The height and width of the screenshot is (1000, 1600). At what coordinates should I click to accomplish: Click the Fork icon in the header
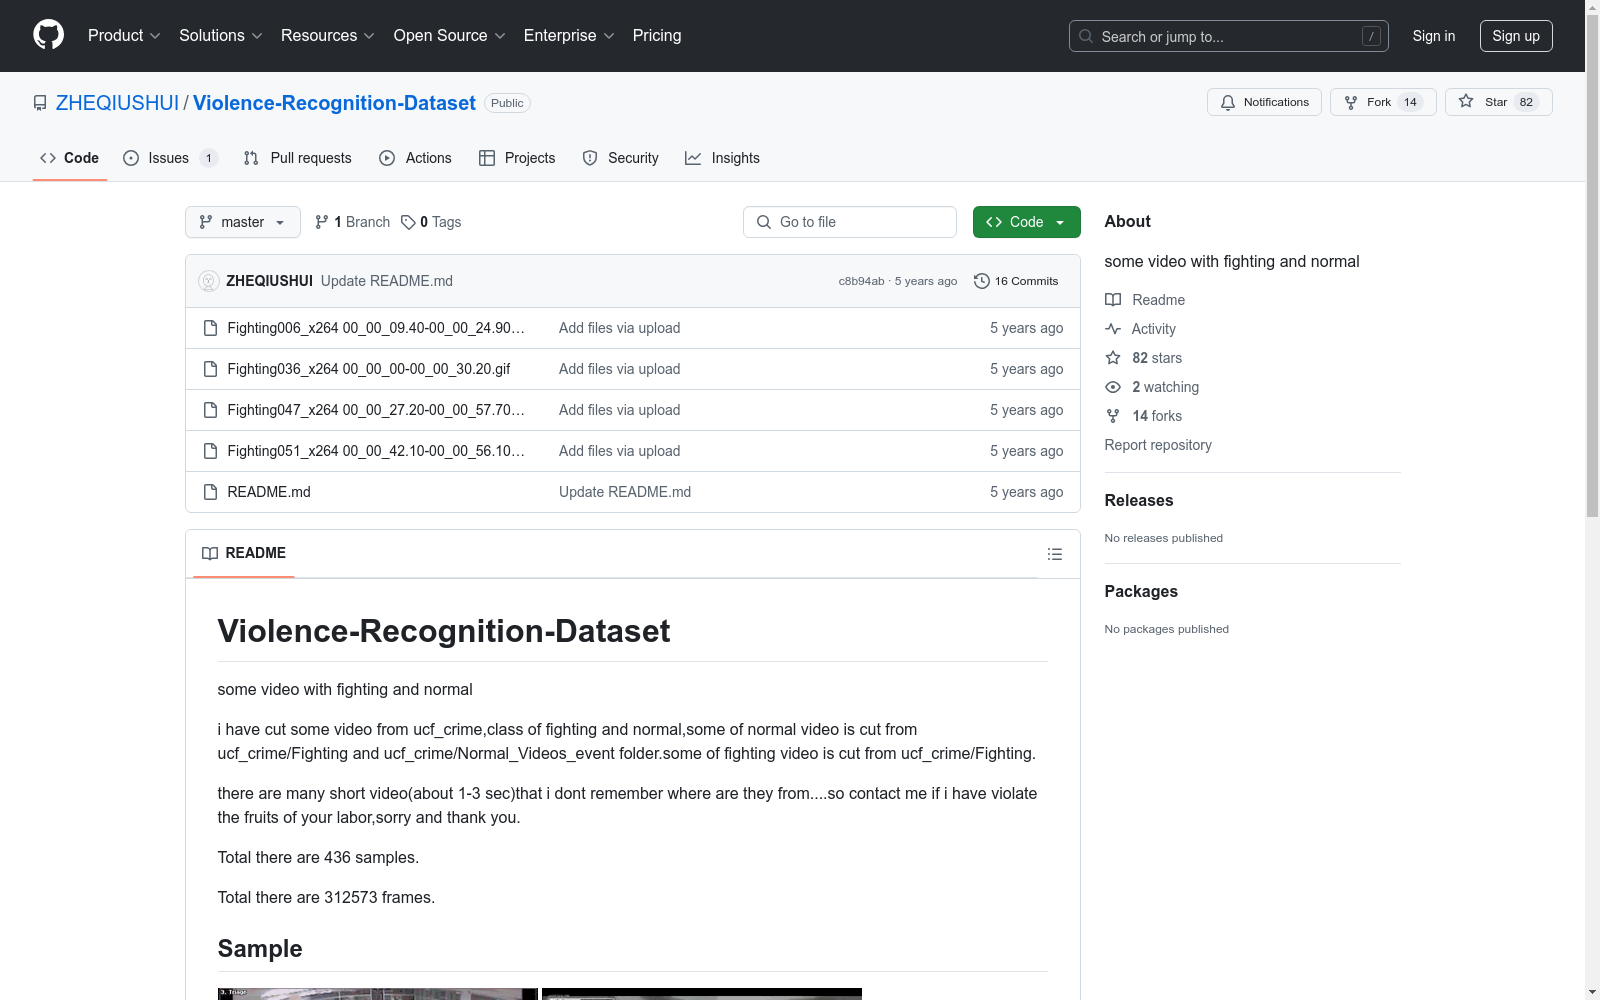click(x=1351, y=102)
